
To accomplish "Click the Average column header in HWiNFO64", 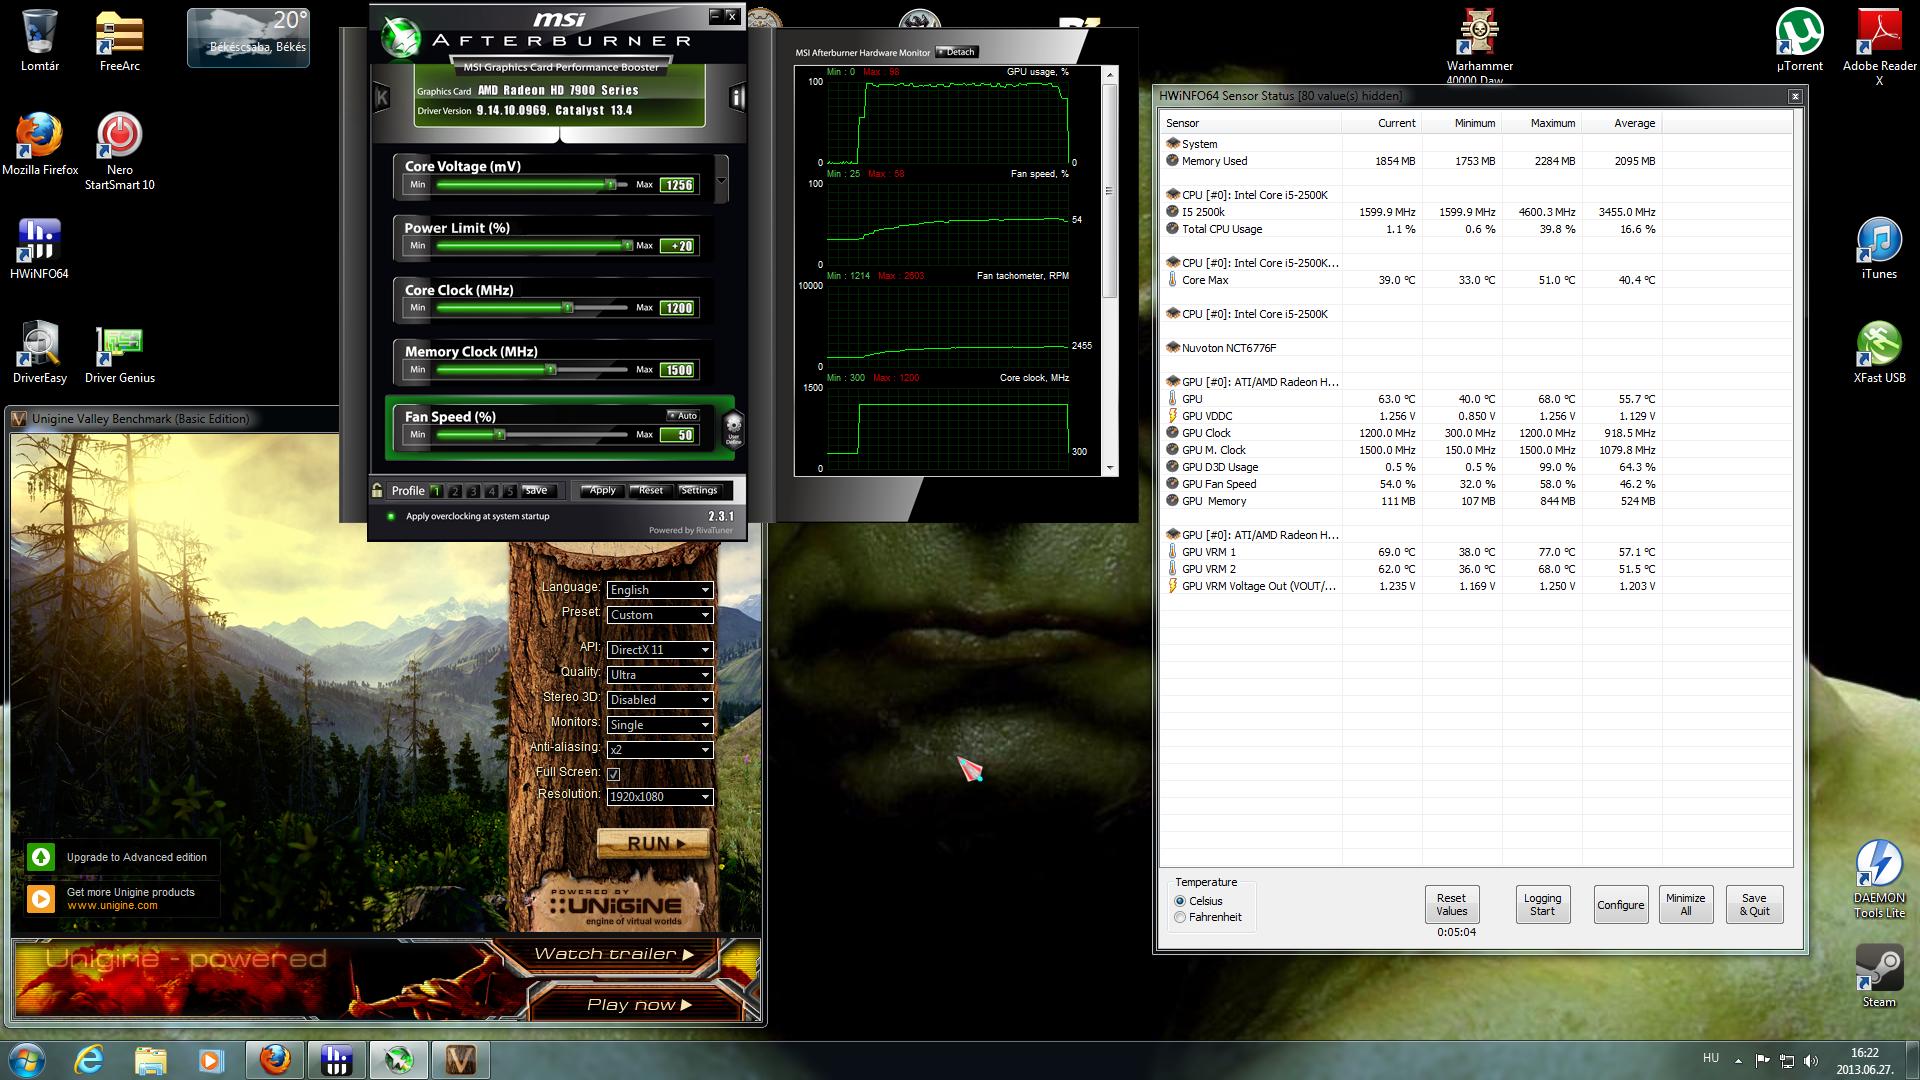I will point(1621,123).
